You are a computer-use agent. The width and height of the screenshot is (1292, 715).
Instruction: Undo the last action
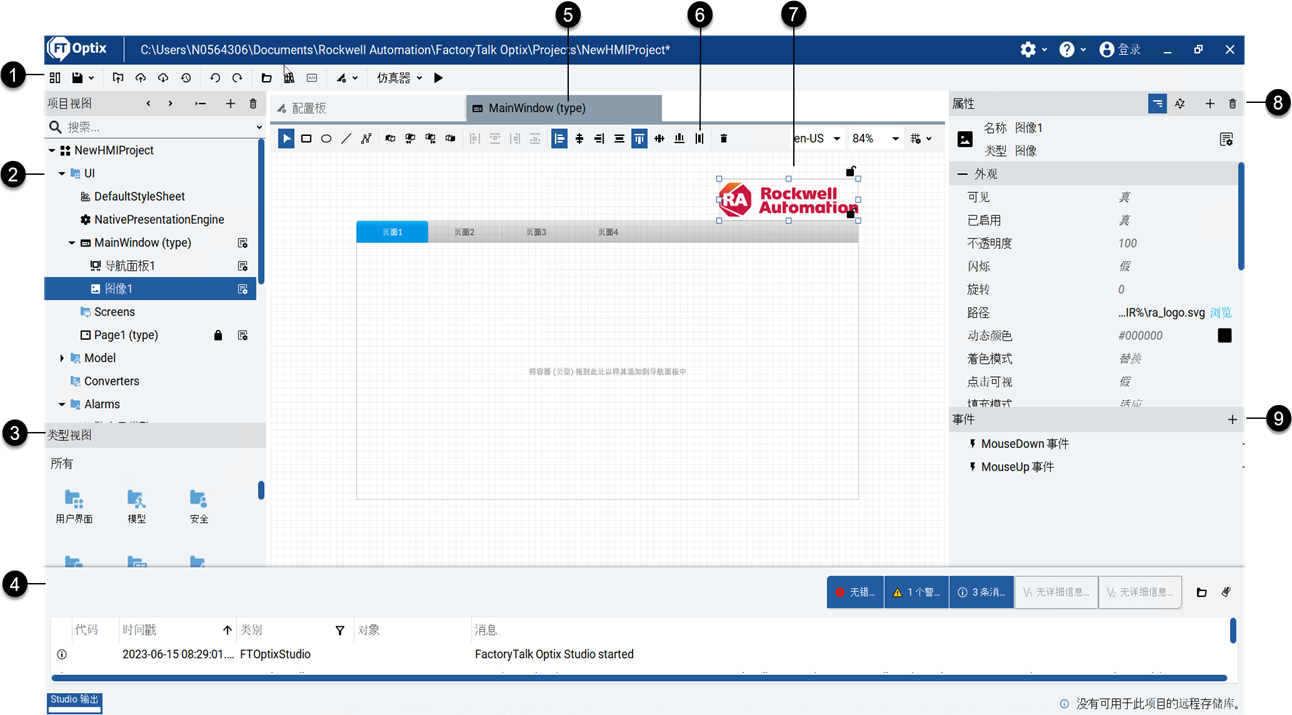click(x=214, y=77)
